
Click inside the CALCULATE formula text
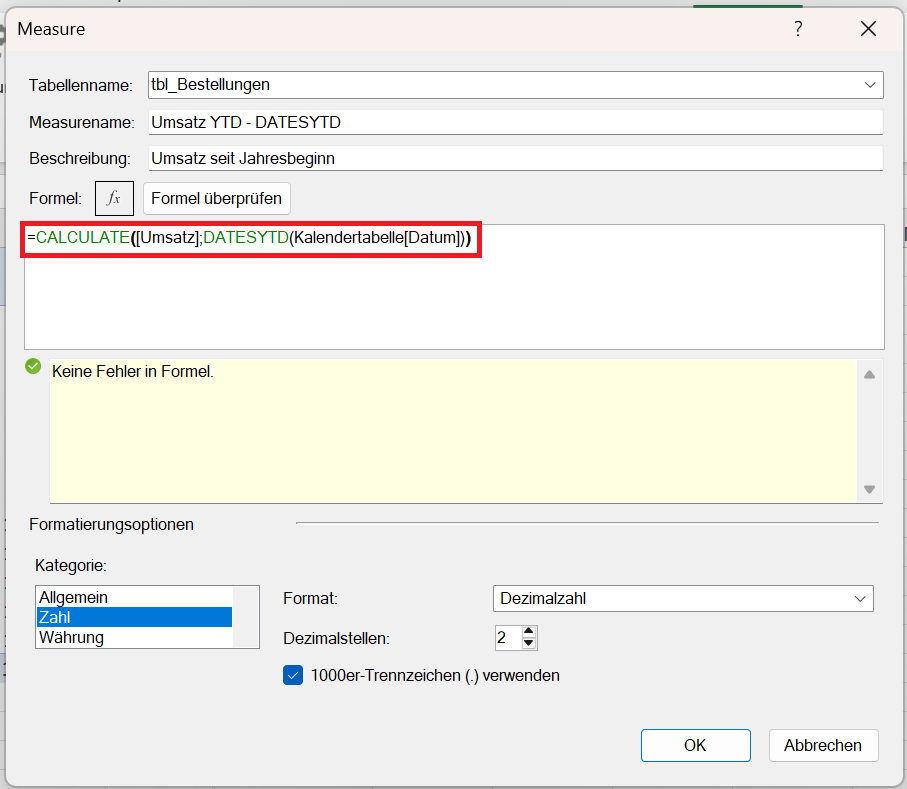(250, 238)
